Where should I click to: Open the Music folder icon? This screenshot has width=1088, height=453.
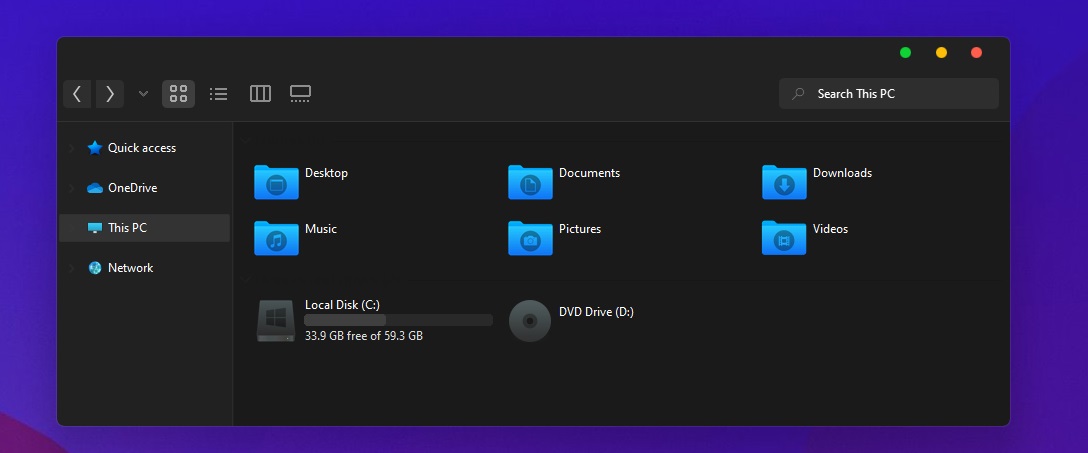(276, 238)
